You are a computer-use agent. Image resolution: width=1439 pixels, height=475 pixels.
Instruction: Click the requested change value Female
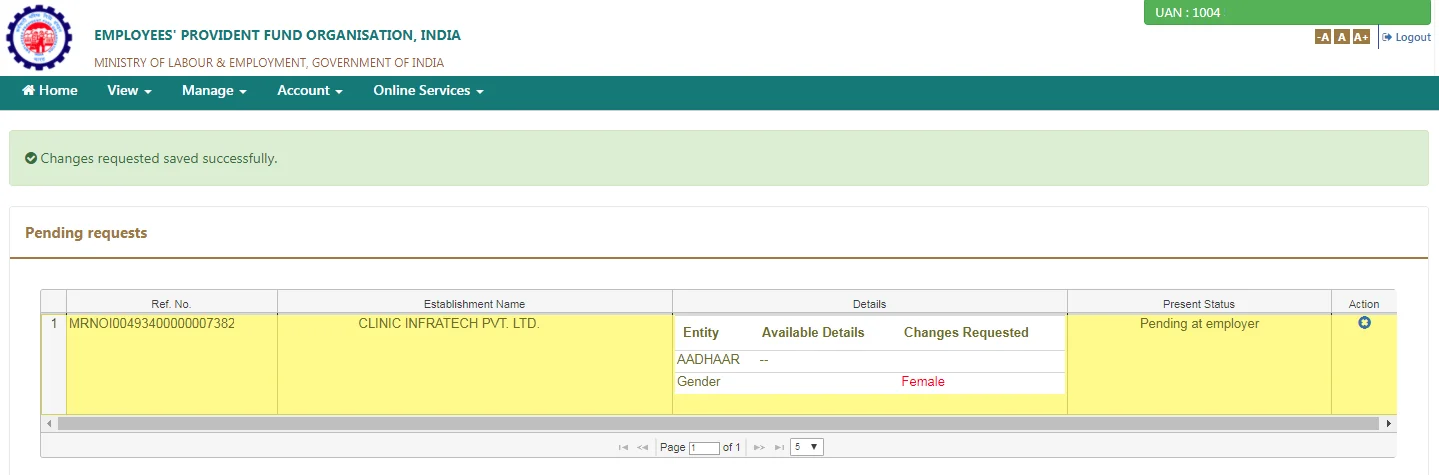pyautogui.click(x=923, y=382)
